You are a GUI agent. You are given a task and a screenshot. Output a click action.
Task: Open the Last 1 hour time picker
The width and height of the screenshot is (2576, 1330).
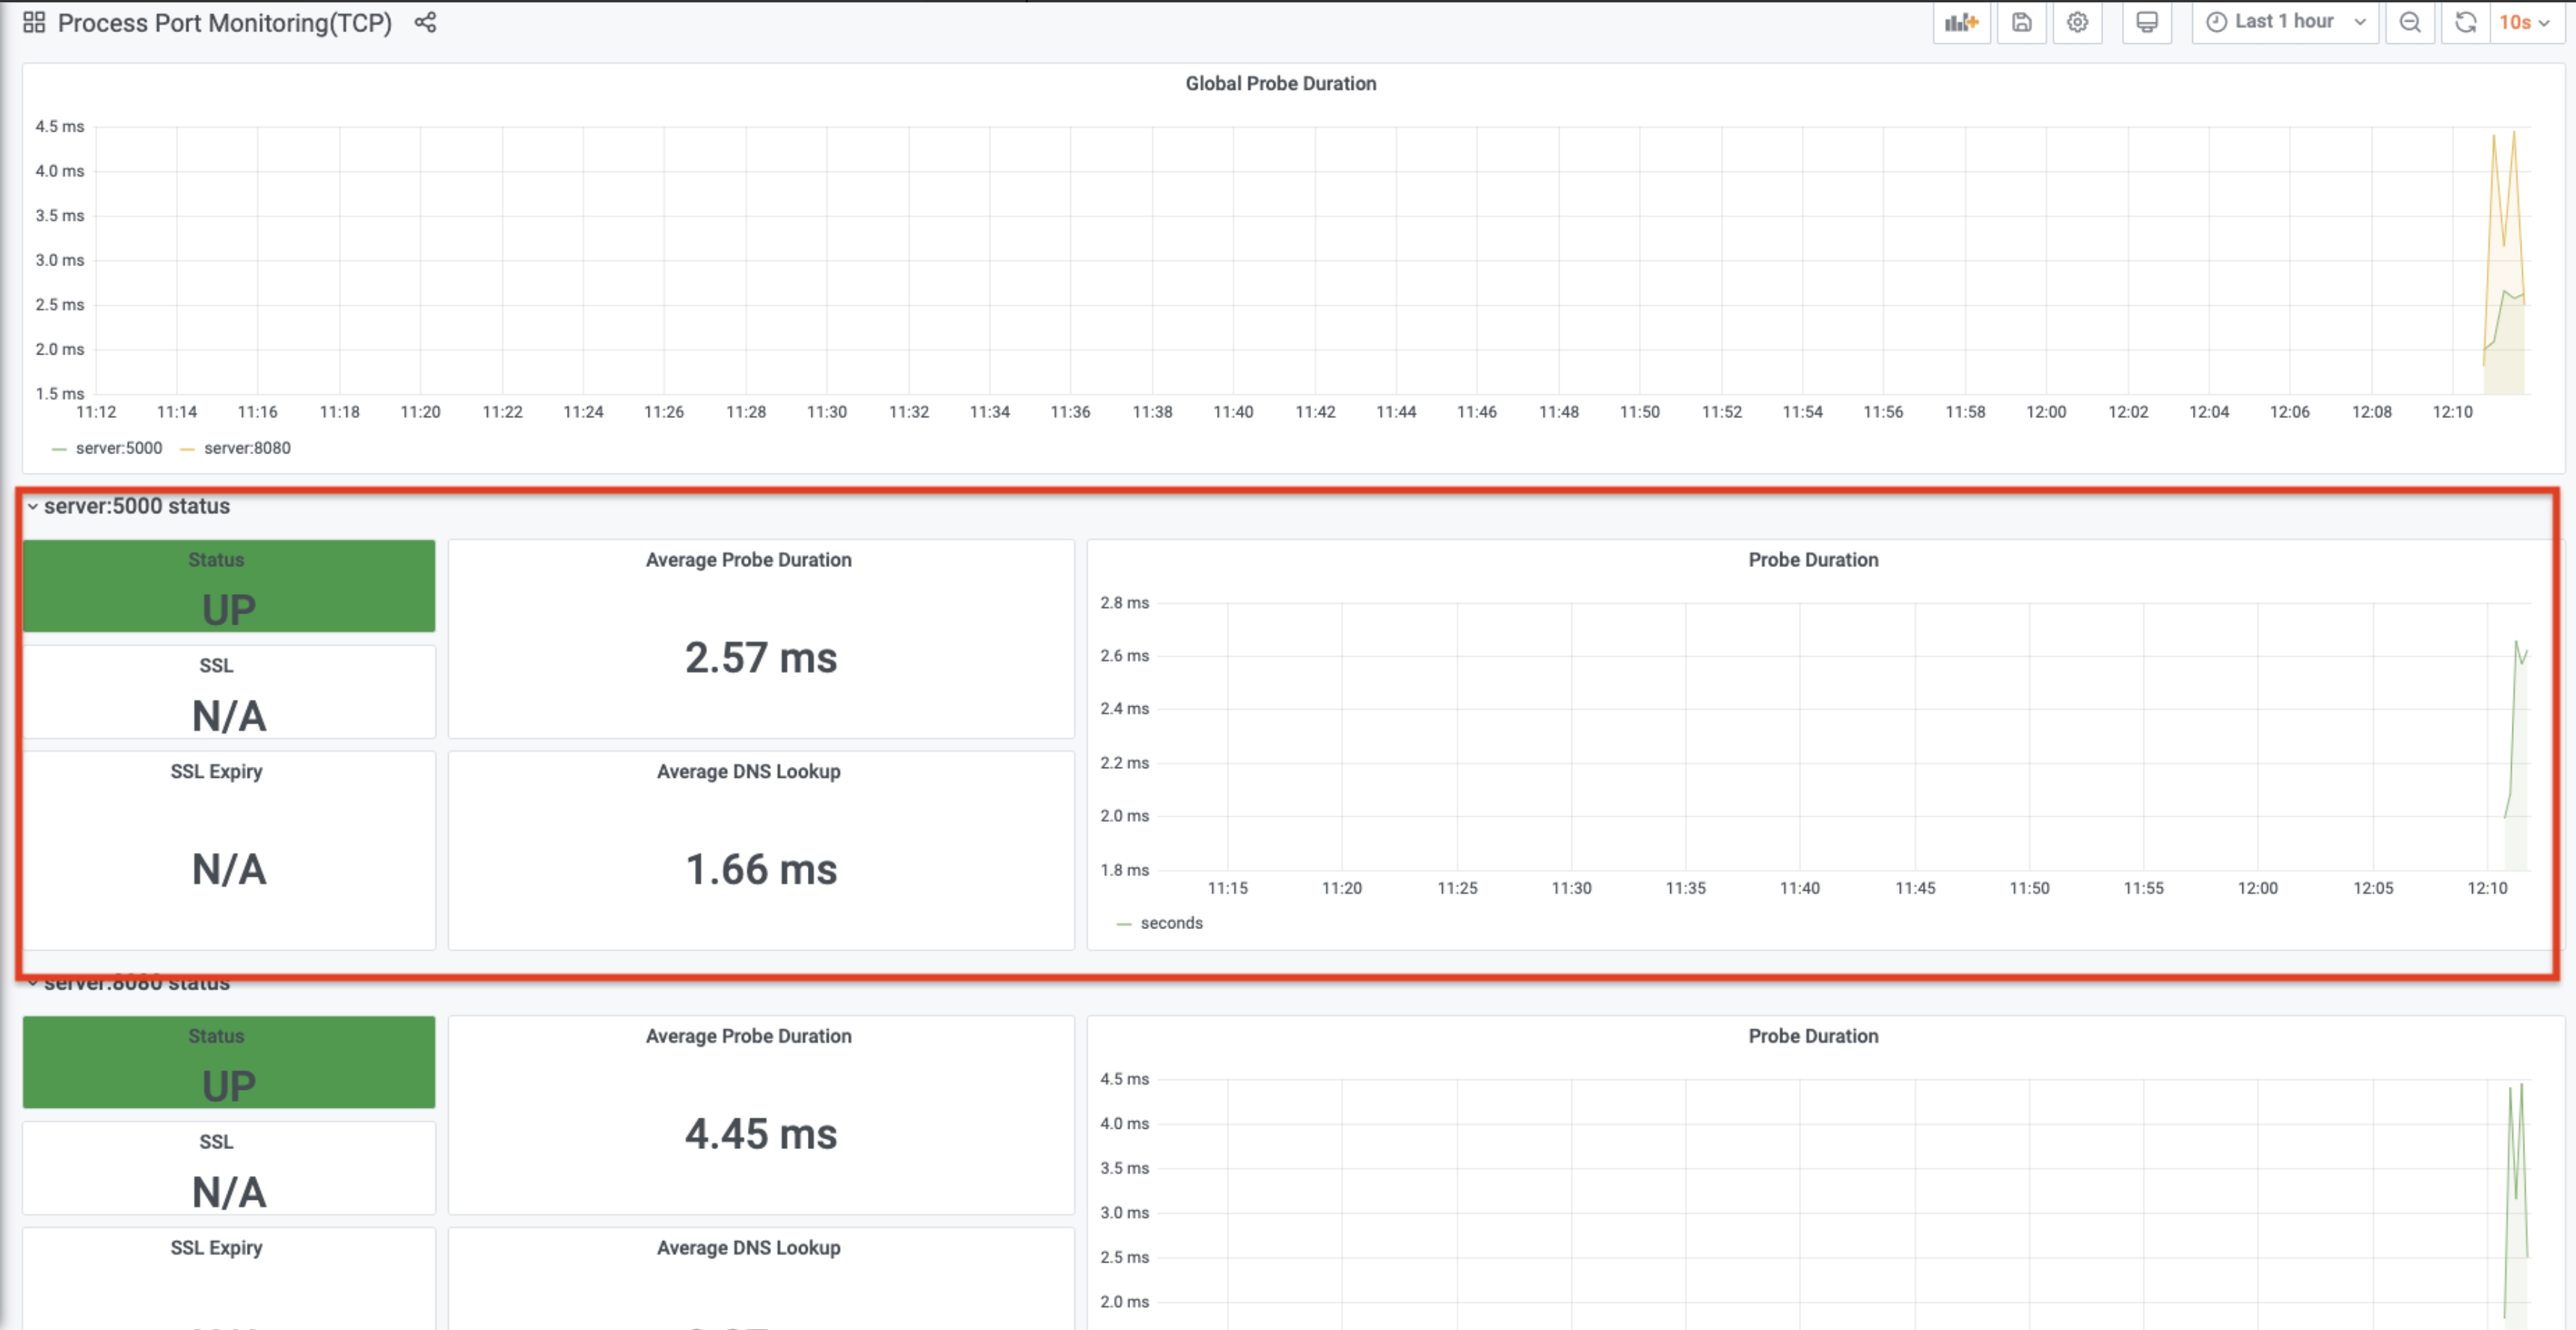coord(2285,22)
